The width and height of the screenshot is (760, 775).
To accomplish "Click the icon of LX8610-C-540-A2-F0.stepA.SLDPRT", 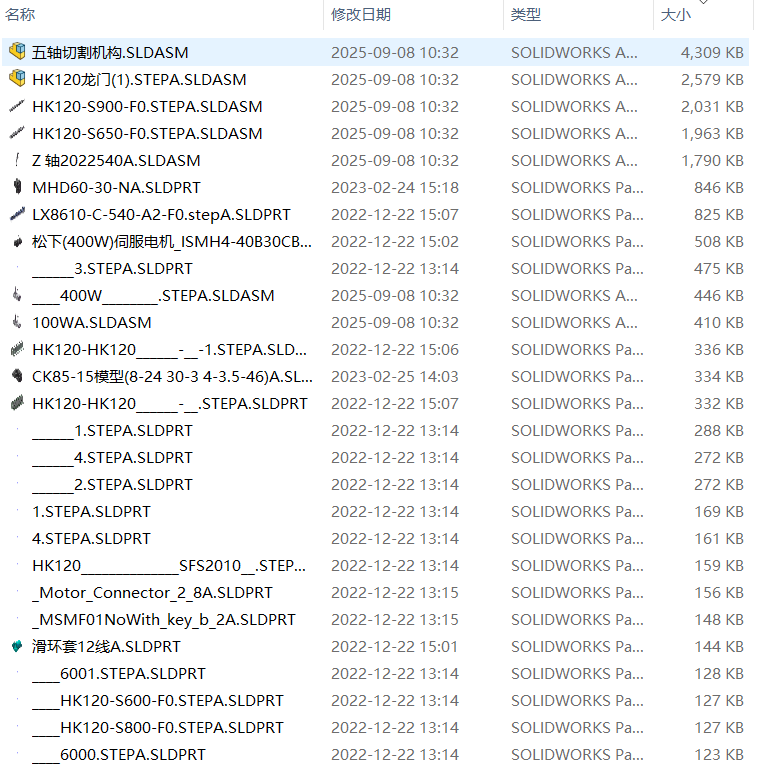I will tap(17, 214).
